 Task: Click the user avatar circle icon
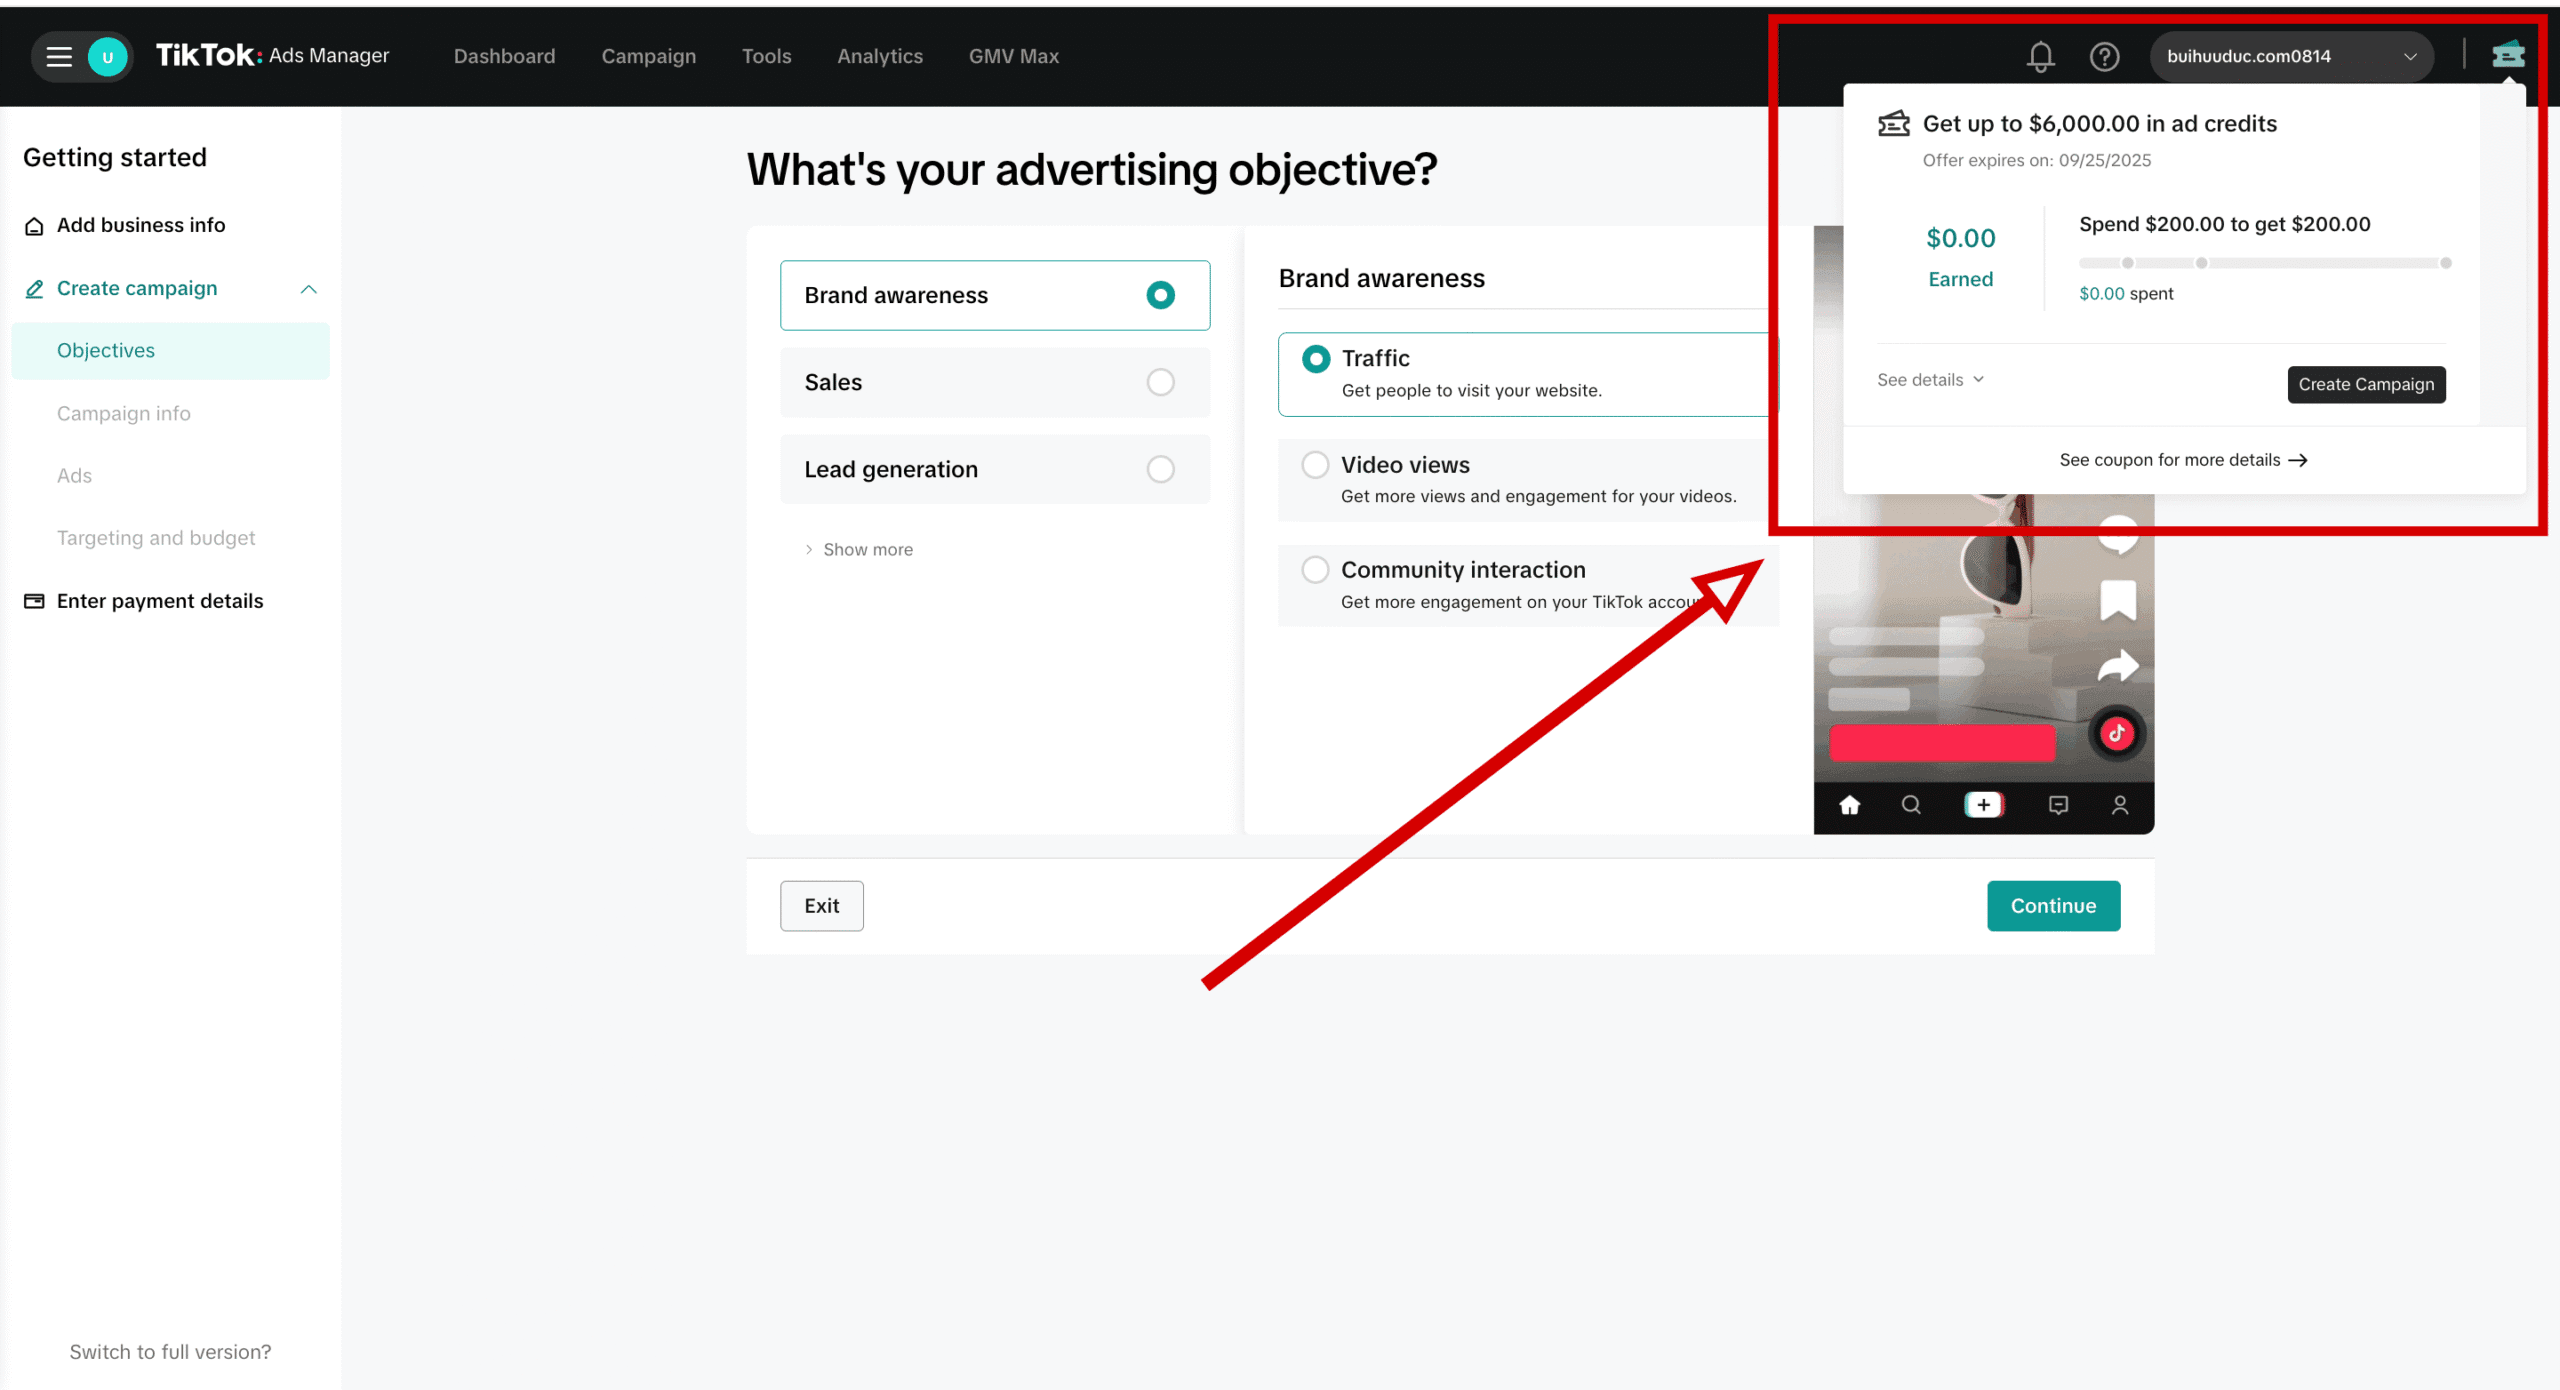[108, 57]
